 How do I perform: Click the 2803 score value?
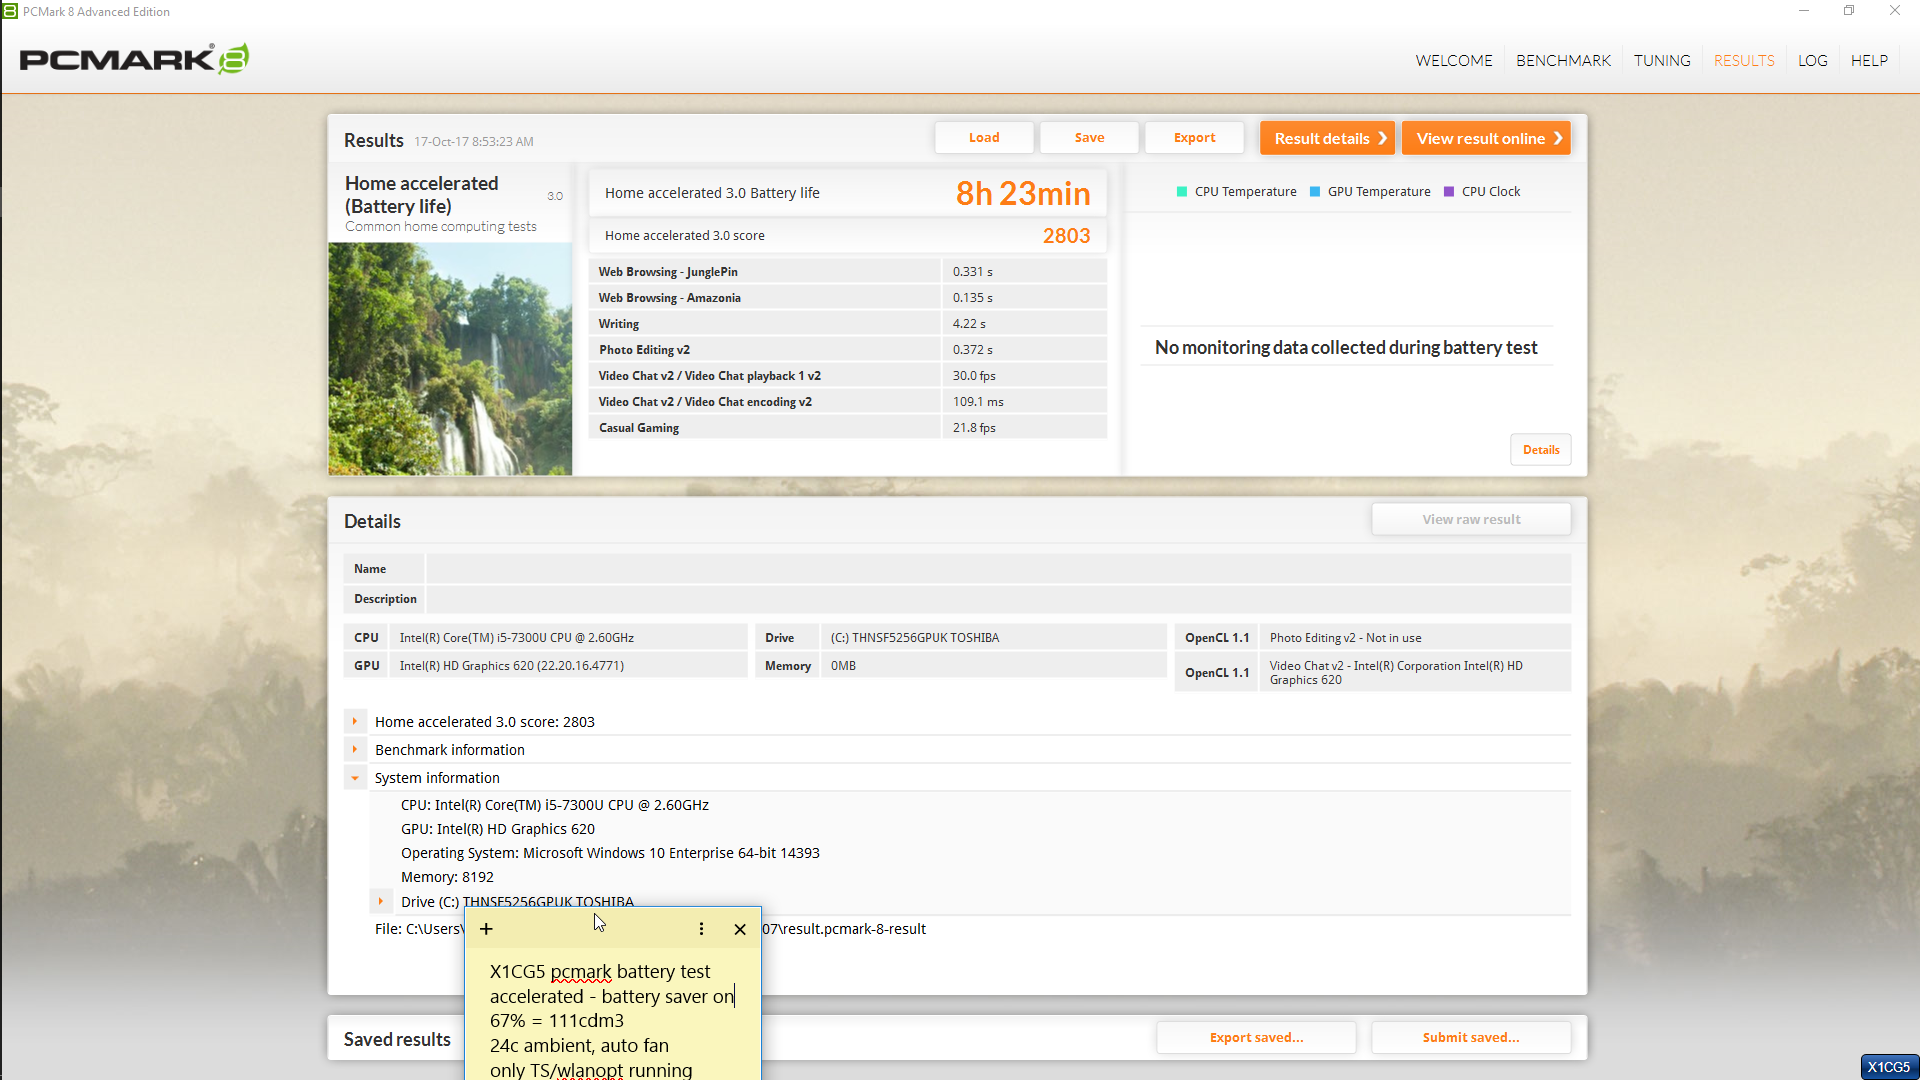point(1066,236)
